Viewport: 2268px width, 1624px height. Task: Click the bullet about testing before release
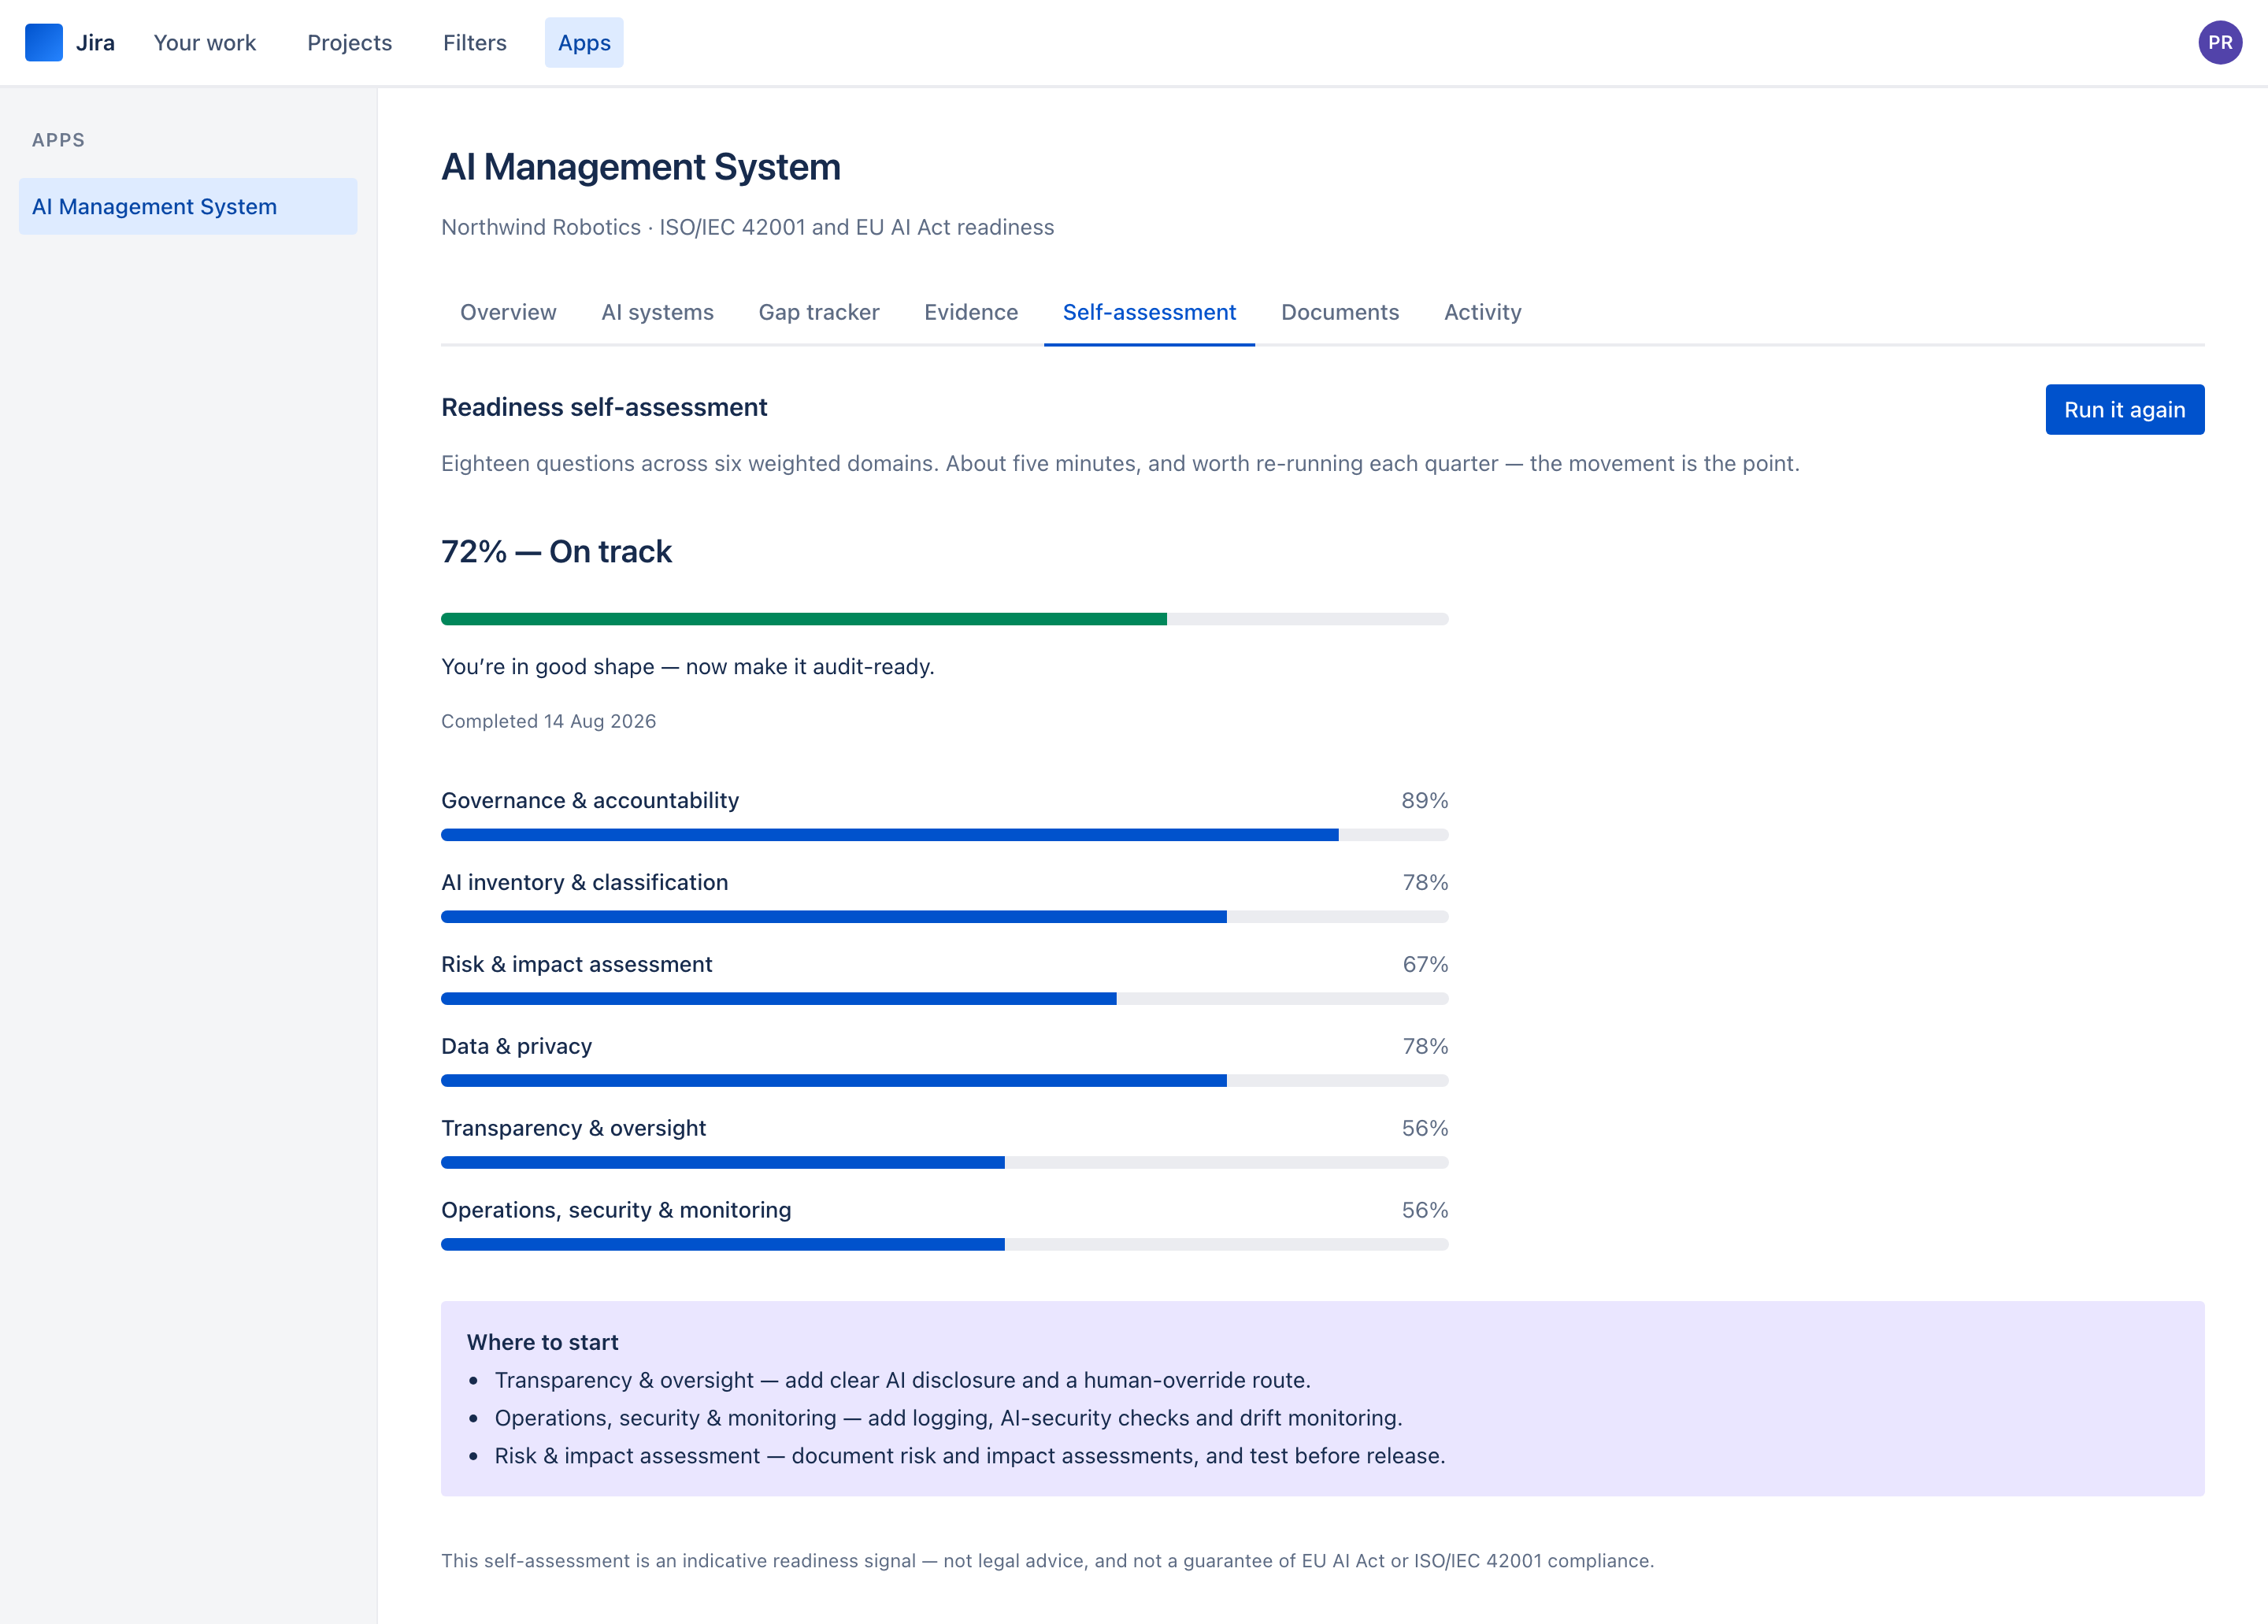coord(970,1457)
